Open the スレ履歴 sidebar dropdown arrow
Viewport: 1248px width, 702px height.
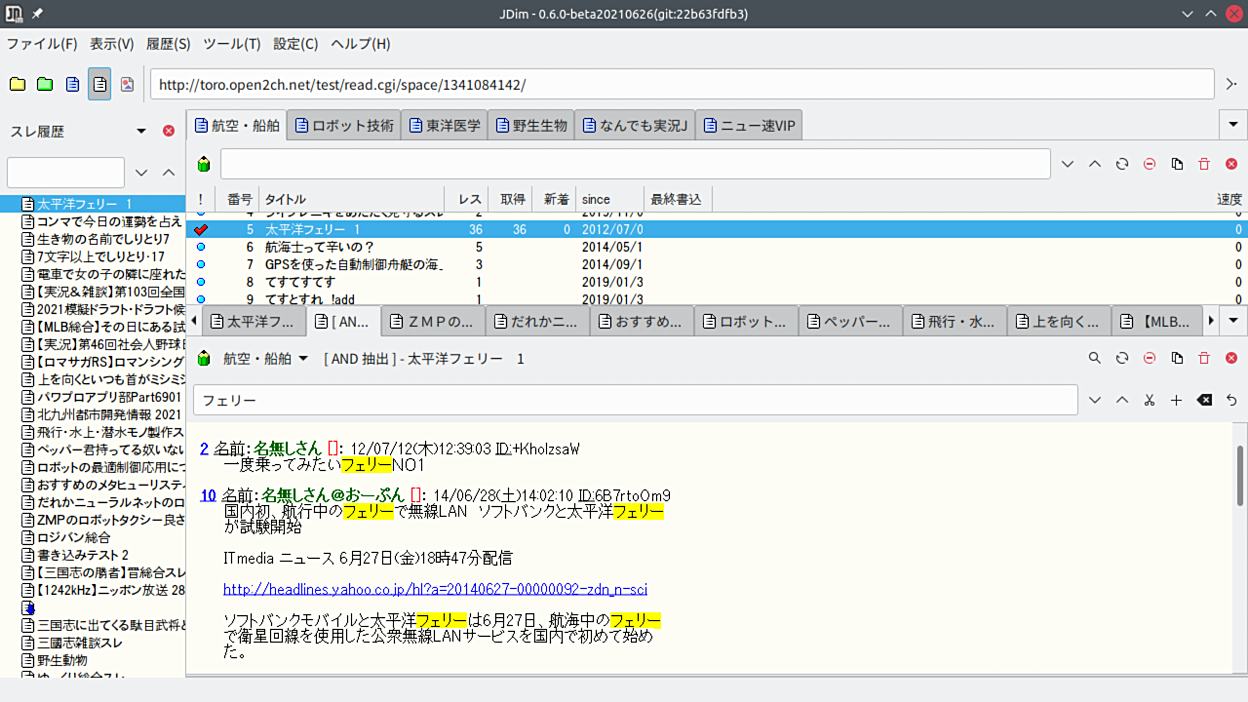(x=141, y=131)
